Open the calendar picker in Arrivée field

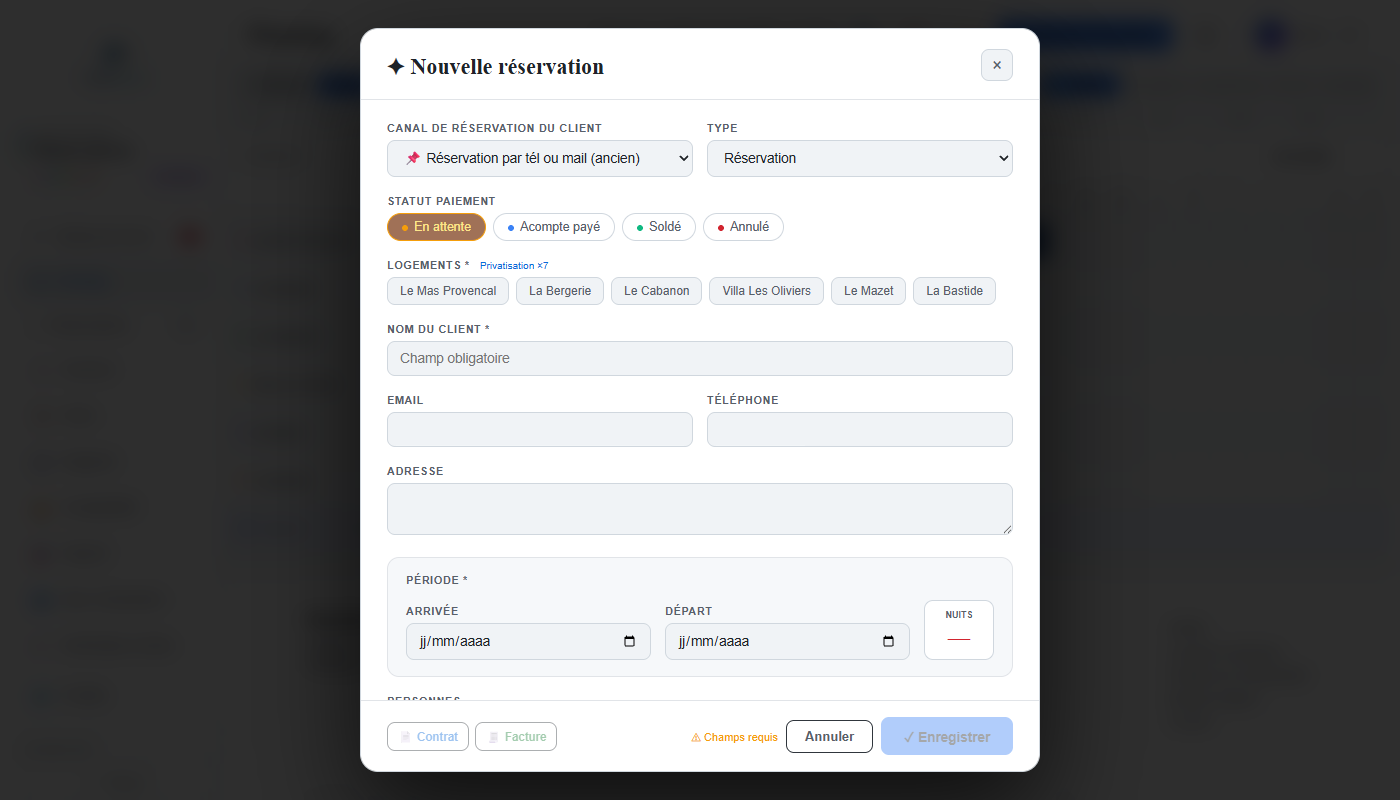(x=629, y=642)
